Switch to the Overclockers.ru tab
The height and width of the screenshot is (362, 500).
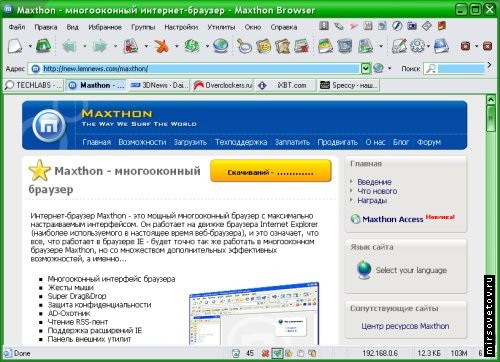coord(222,85)
